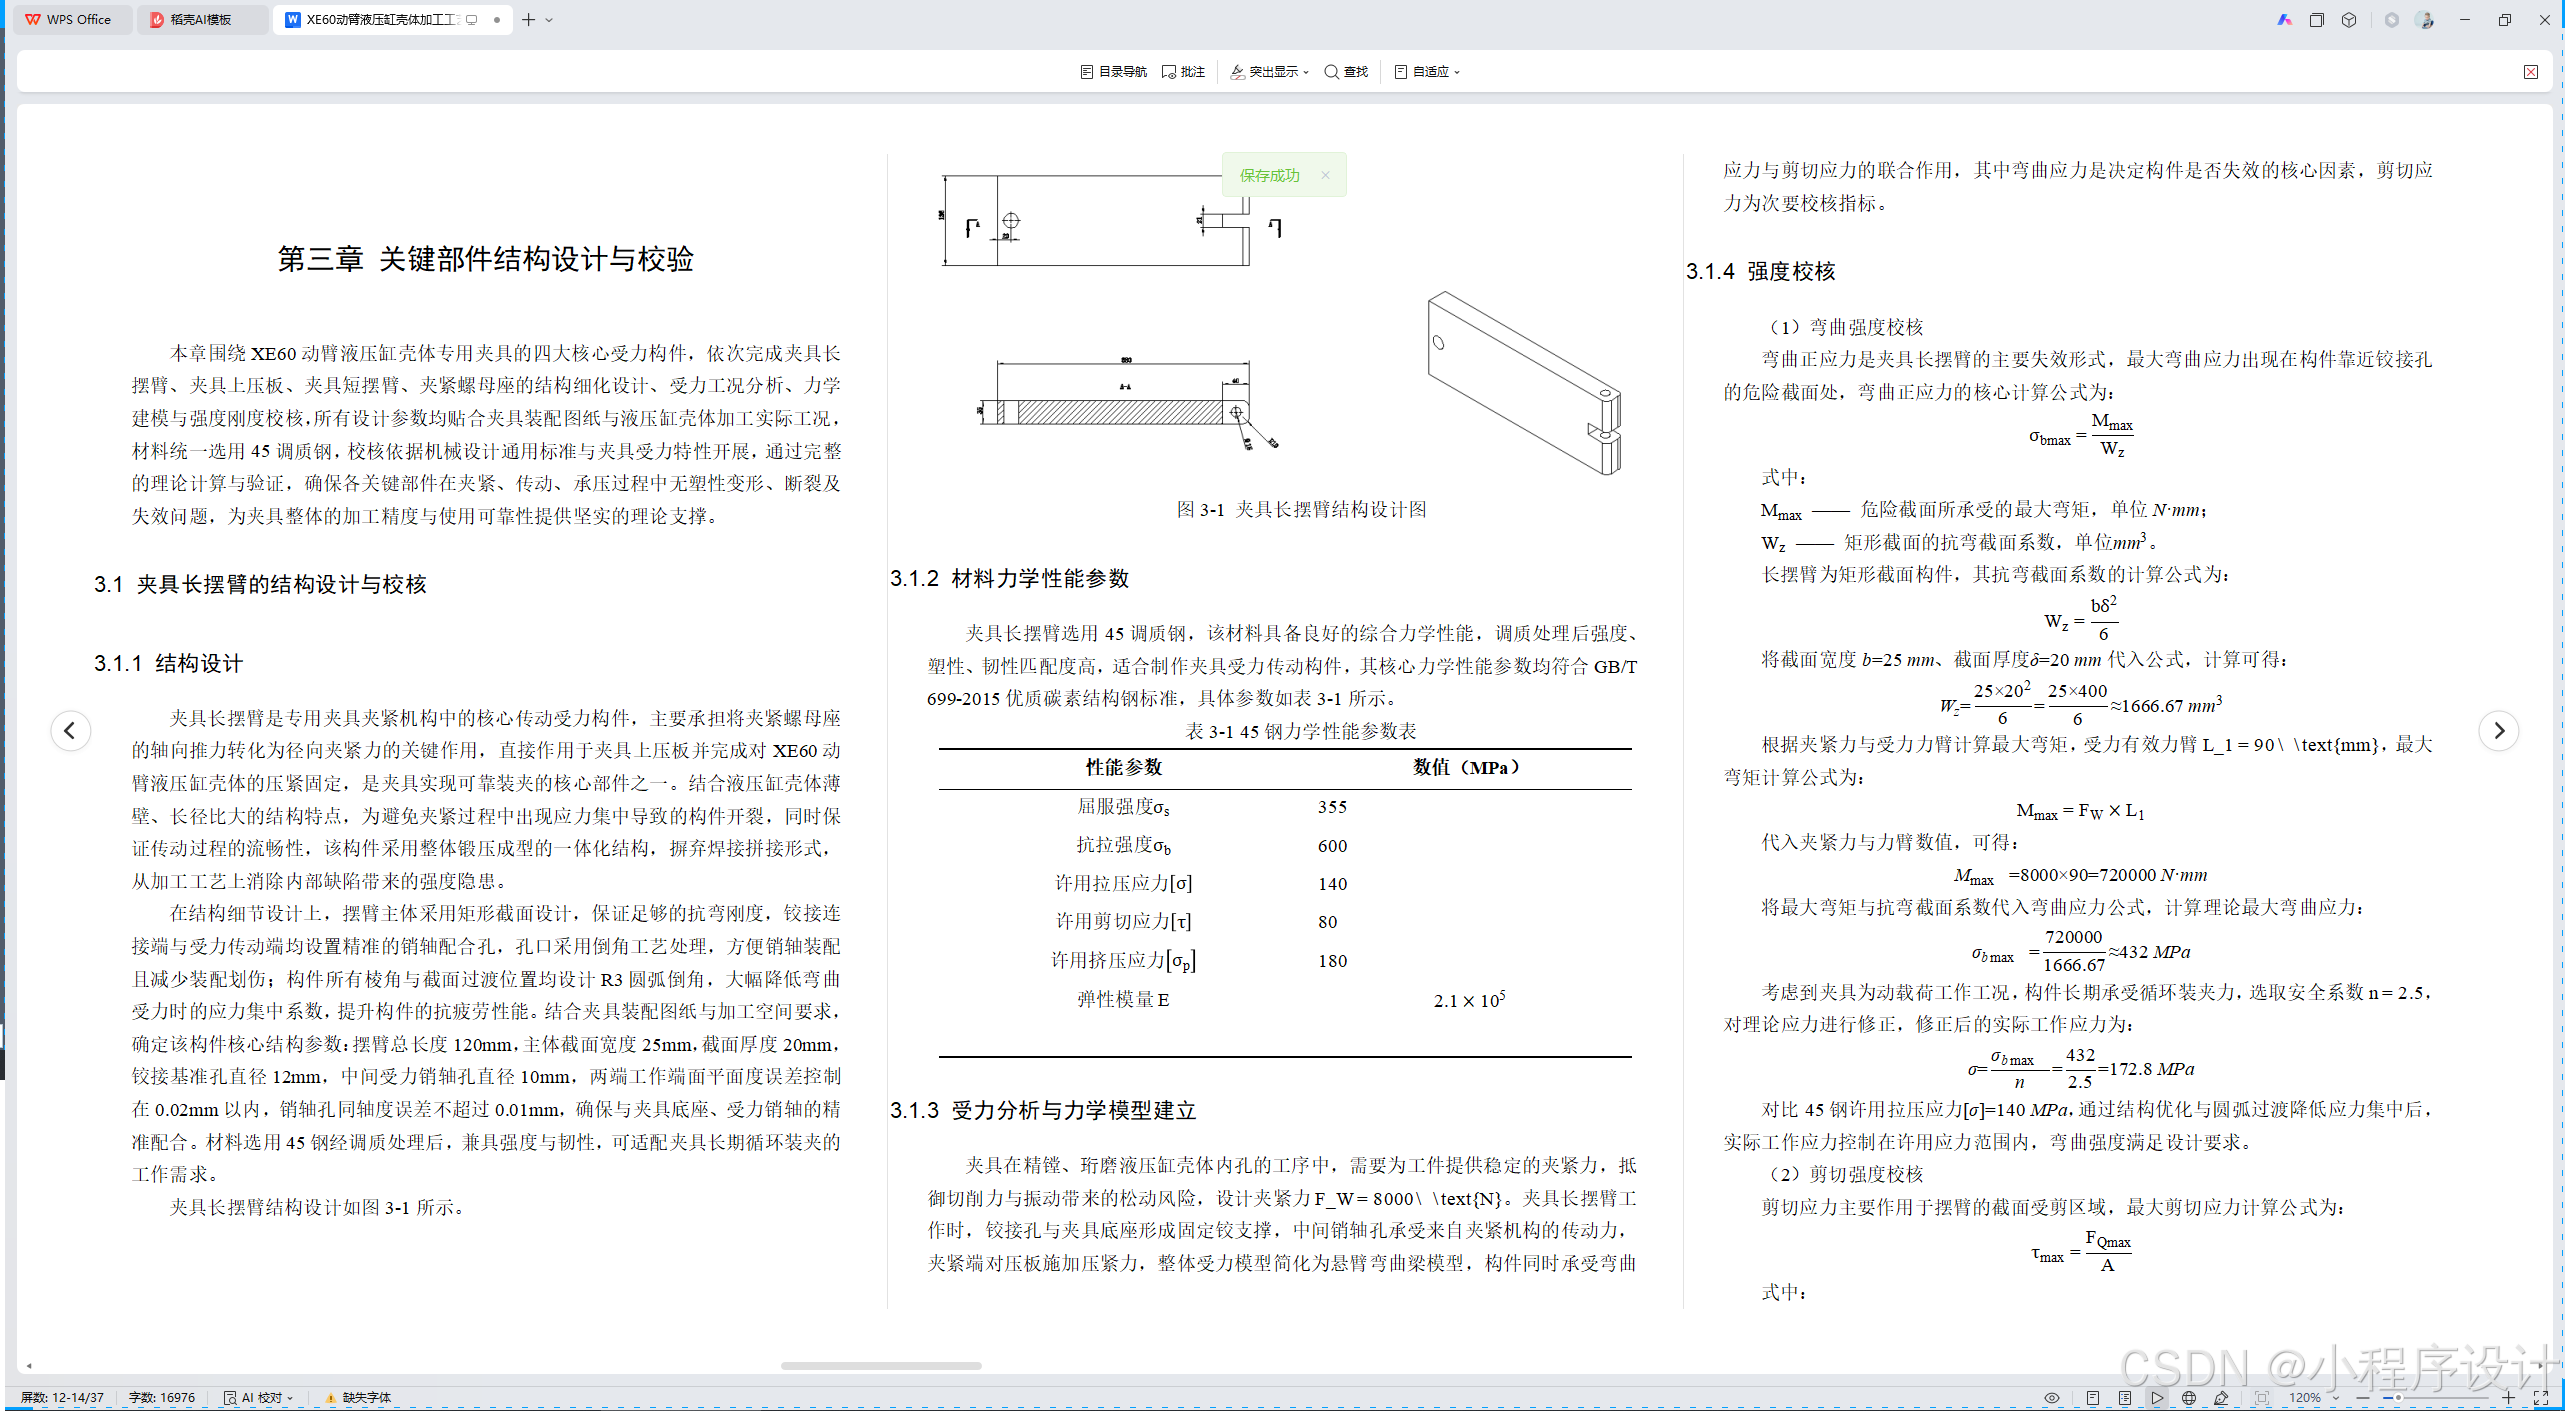Click the fit-page frame icon
Image resolution: width=2565 pixels, height=1411 pixels.
click(x=2262, y=1398)
